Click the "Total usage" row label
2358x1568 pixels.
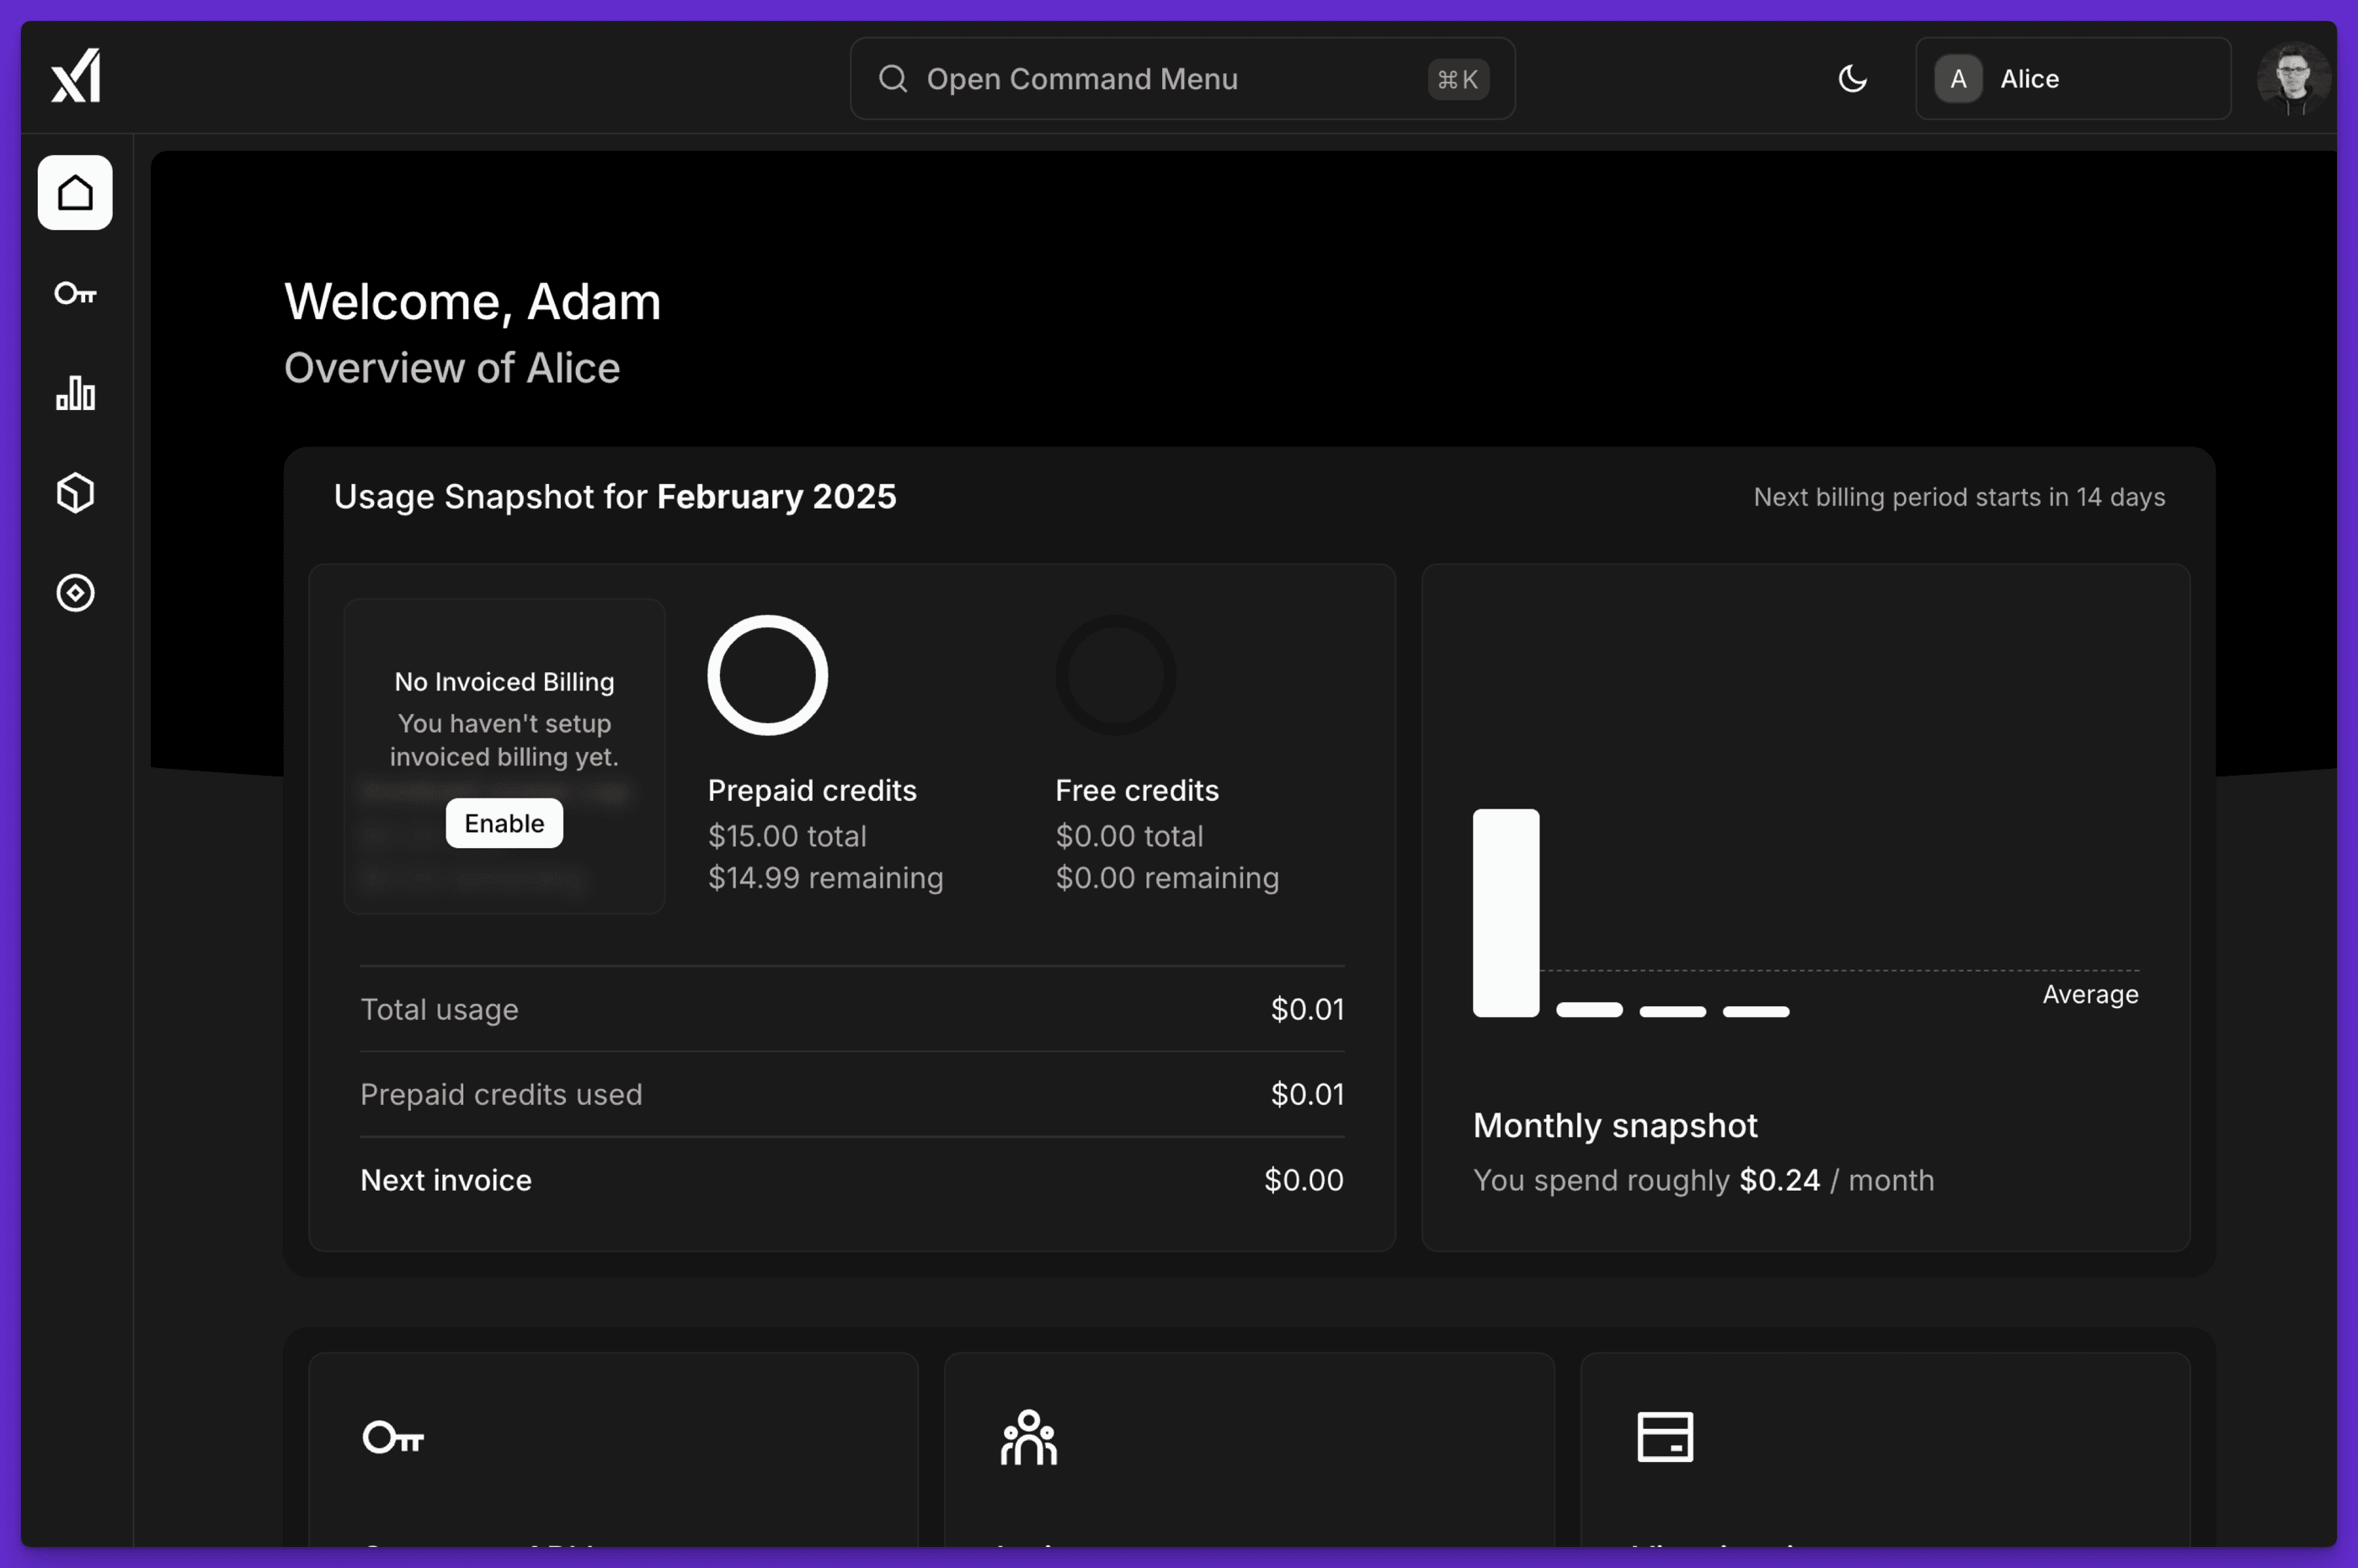point(439,1010)
